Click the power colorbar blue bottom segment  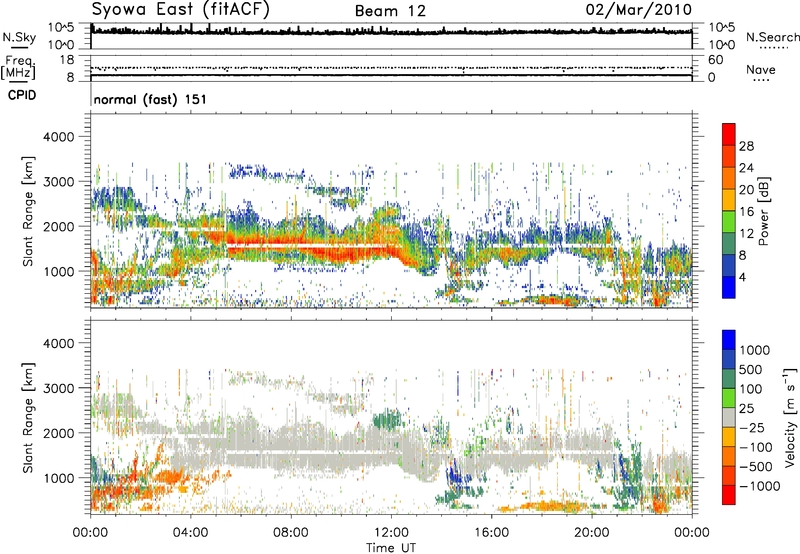coord(729,287)
